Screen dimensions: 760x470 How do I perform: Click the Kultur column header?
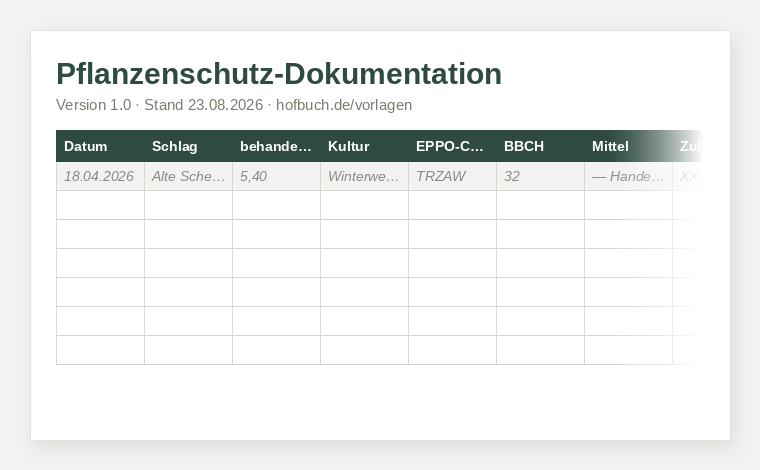point(364,146)
